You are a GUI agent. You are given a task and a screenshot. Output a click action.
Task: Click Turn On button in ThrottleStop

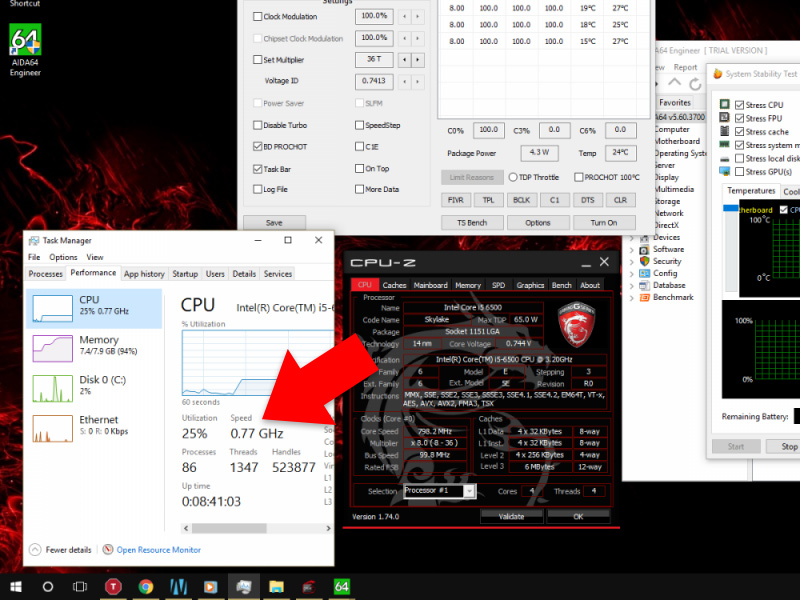604,223
